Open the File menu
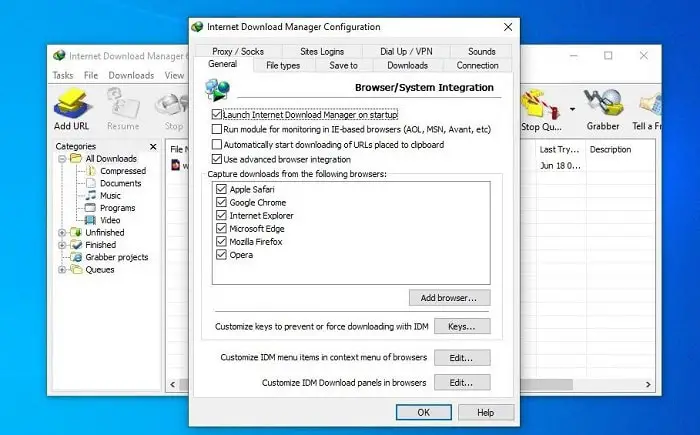This screenshot has width=700, height=435. tap(91, 75)
